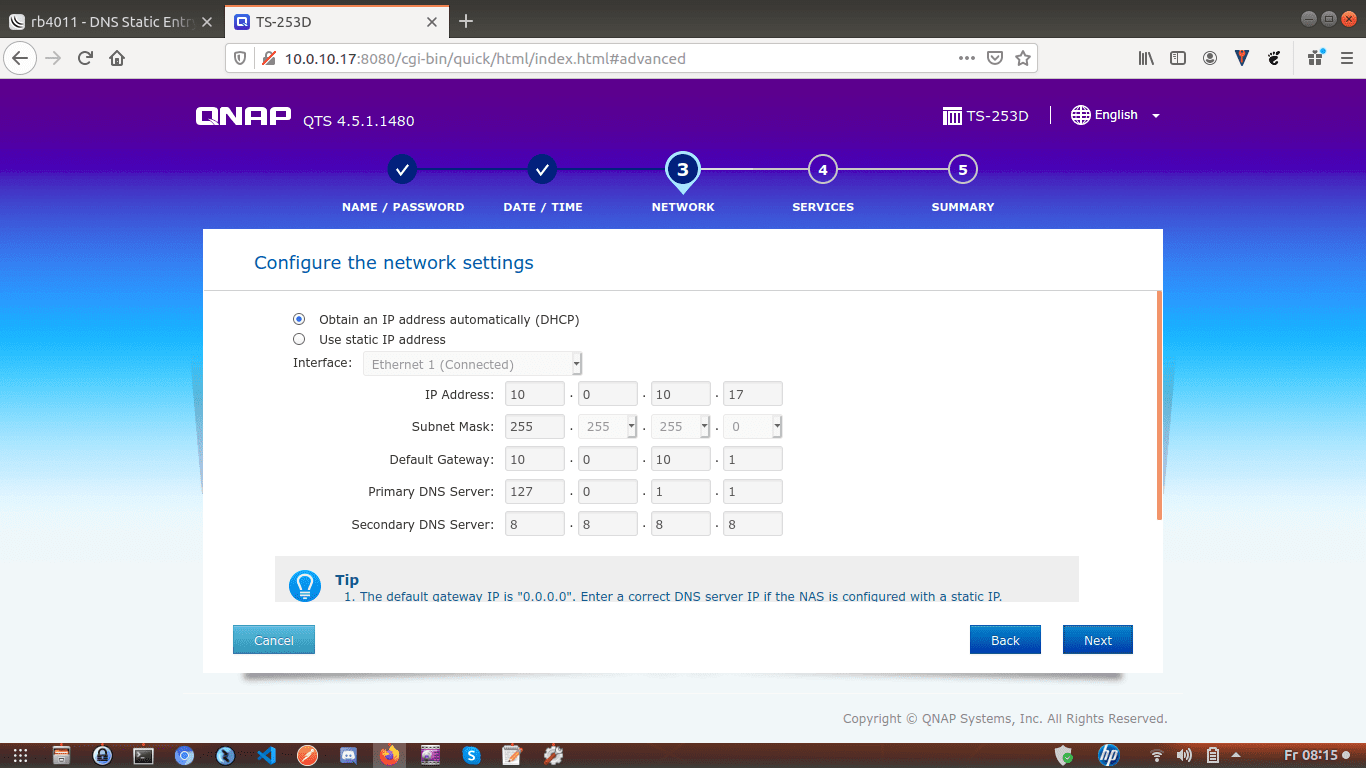Click the last IP Address octet field

pyautogui.click(x=753, y=394)
